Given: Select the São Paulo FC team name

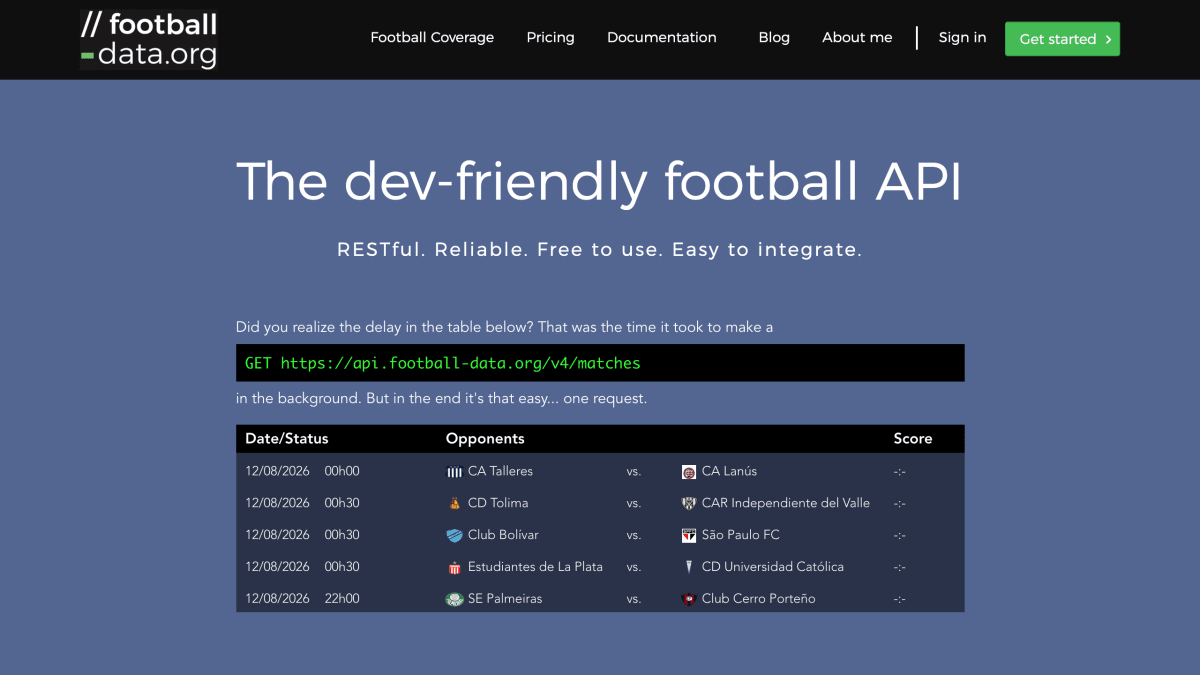Looking at the screenshot, I should click(x=743, y=535).
